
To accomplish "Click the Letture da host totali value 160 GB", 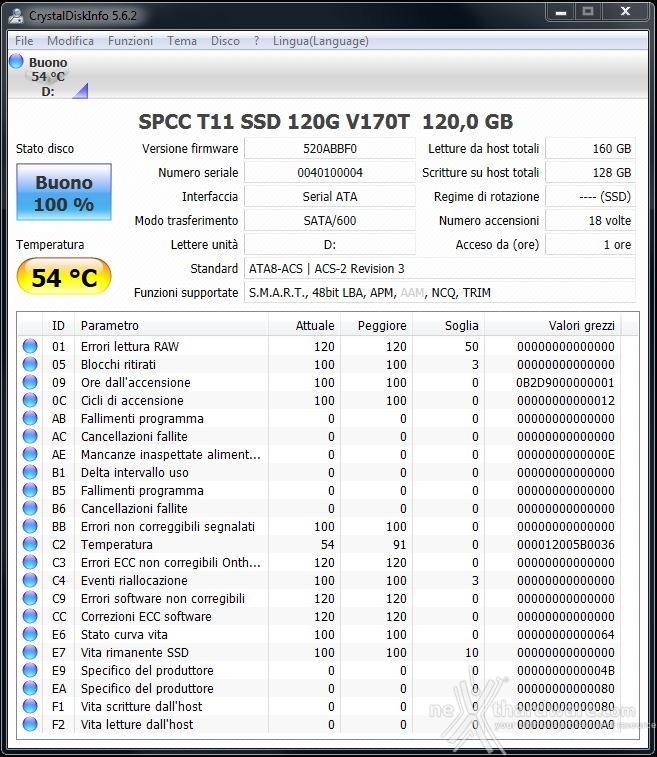I will (590, 148).
